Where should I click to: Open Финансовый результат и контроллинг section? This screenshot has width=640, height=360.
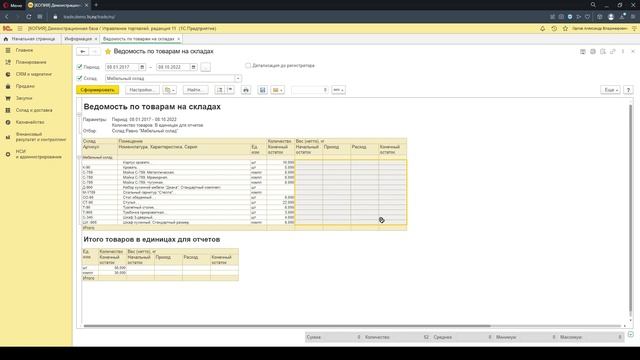point(40,137)
